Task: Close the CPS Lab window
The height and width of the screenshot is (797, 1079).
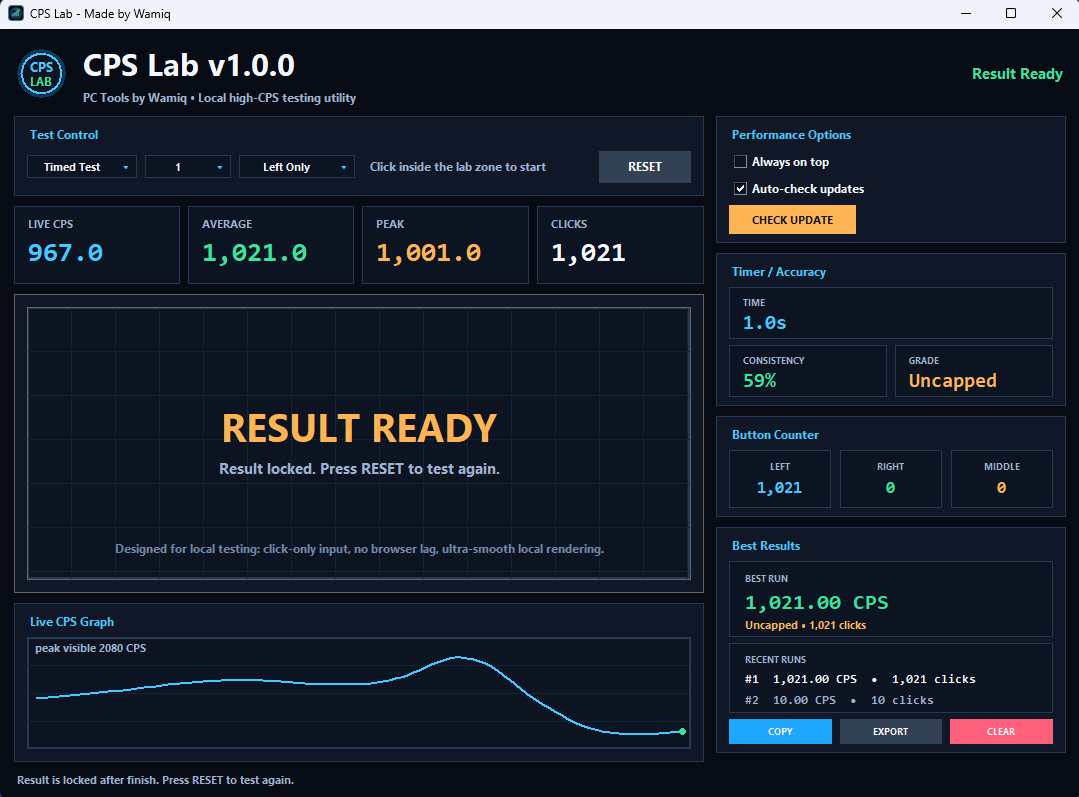Action: (x=1057, y=14)
